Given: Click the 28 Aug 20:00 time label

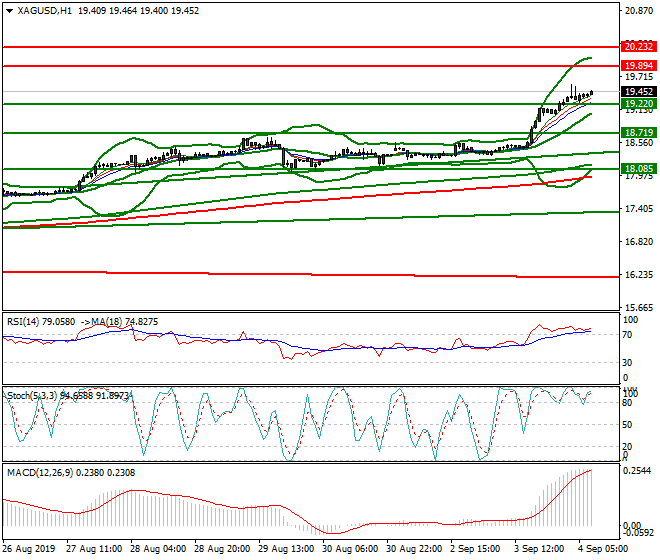Looking at the screenshot, I should [x=222, y=549].
